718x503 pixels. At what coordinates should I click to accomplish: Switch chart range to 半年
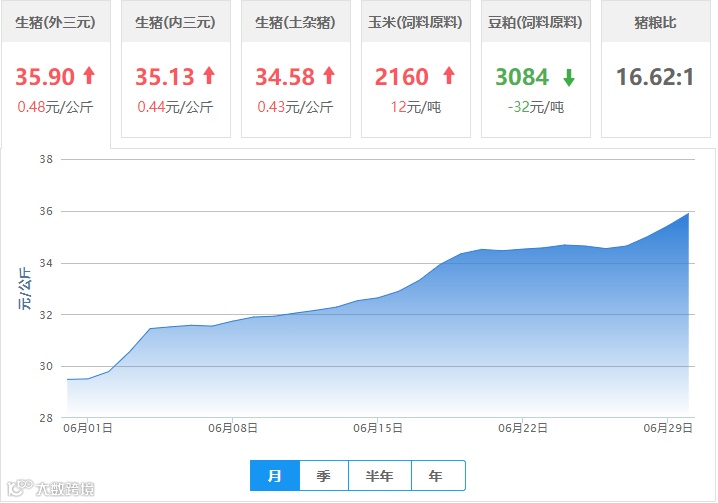(380, 476)
